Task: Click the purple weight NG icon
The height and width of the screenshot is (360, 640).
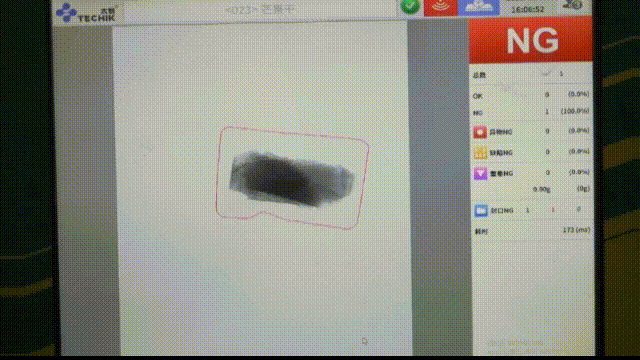Action: 480,173
